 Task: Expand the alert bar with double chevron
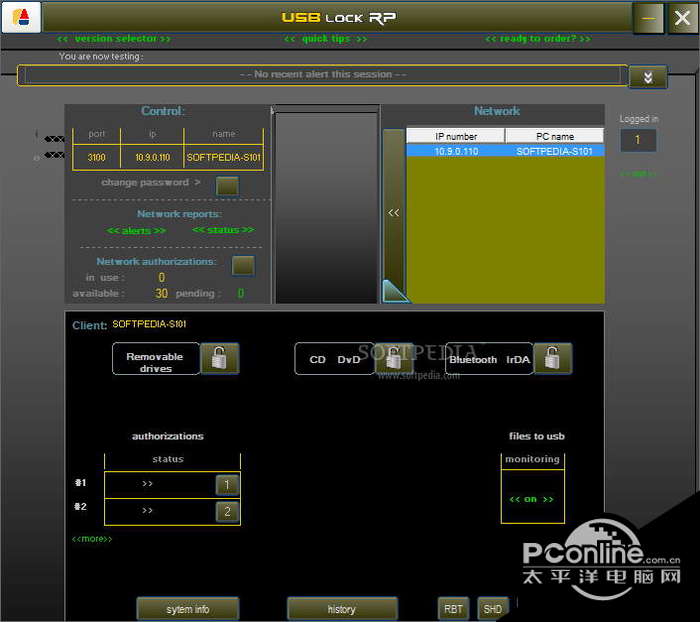648,77
